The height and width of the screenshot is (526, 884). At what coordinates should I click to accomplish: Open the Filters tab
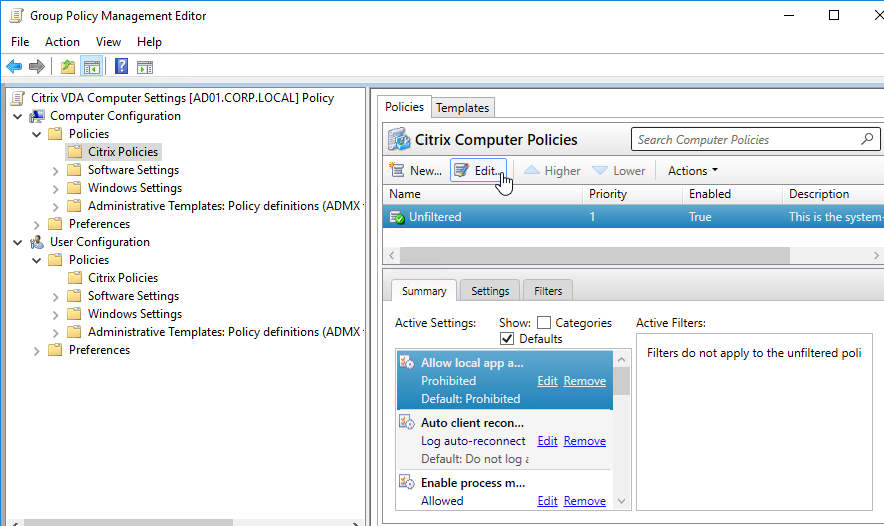click(x=548, y=291)
